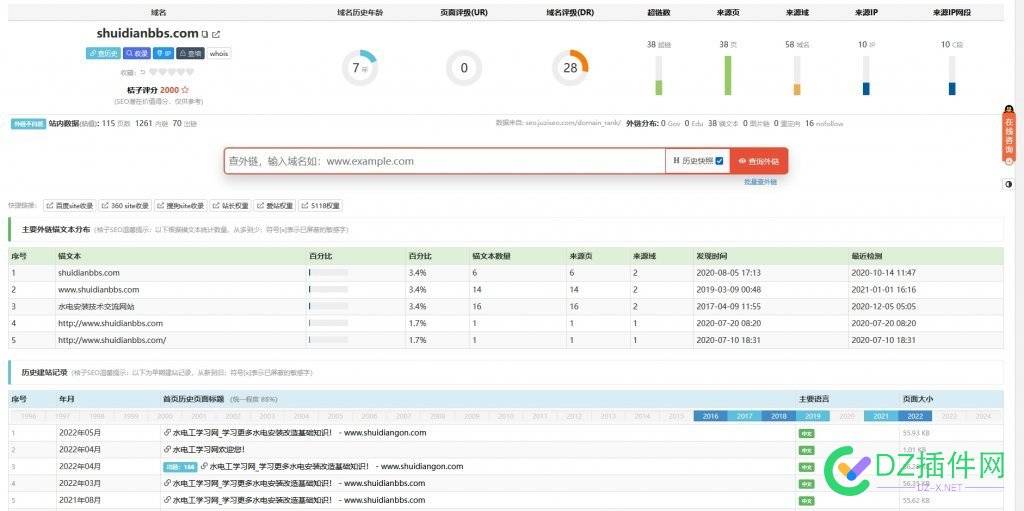Click the 页面大小 column header
Image resolution: width=1024 pixels, height=511 pixels.
click(x=918, y=399)
